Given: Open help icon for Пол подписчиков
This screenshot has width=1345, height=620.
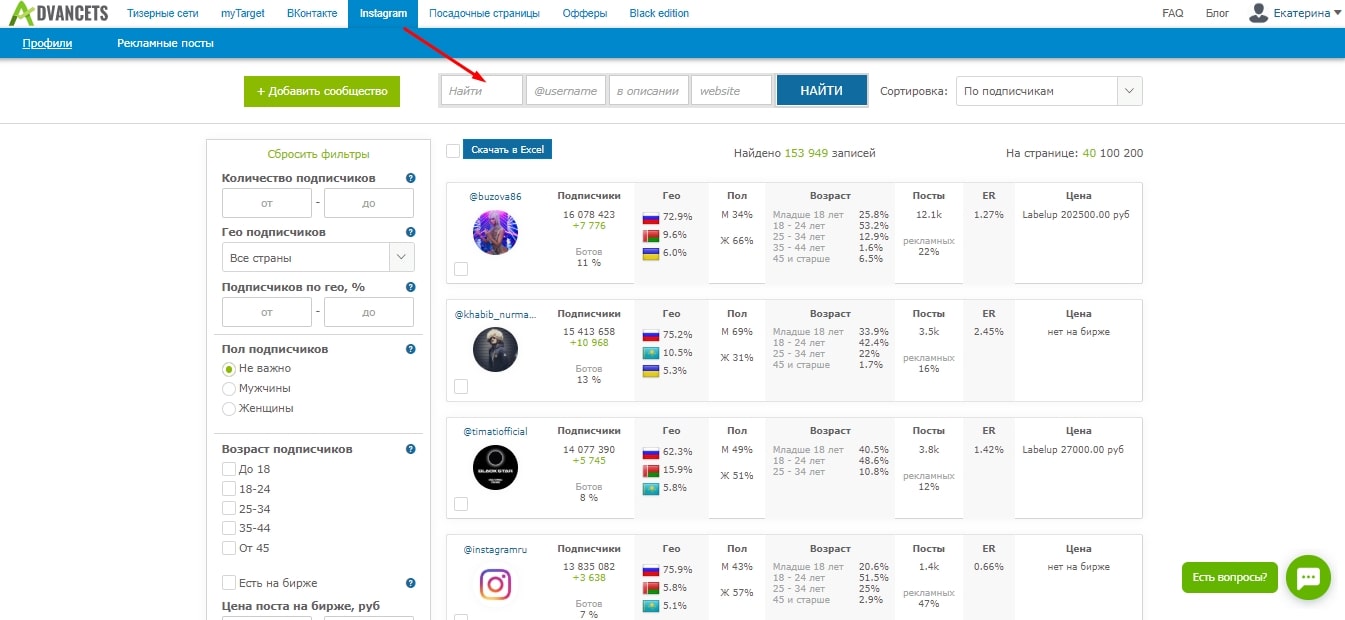Looking at the screenshot, I should [411, 349].
